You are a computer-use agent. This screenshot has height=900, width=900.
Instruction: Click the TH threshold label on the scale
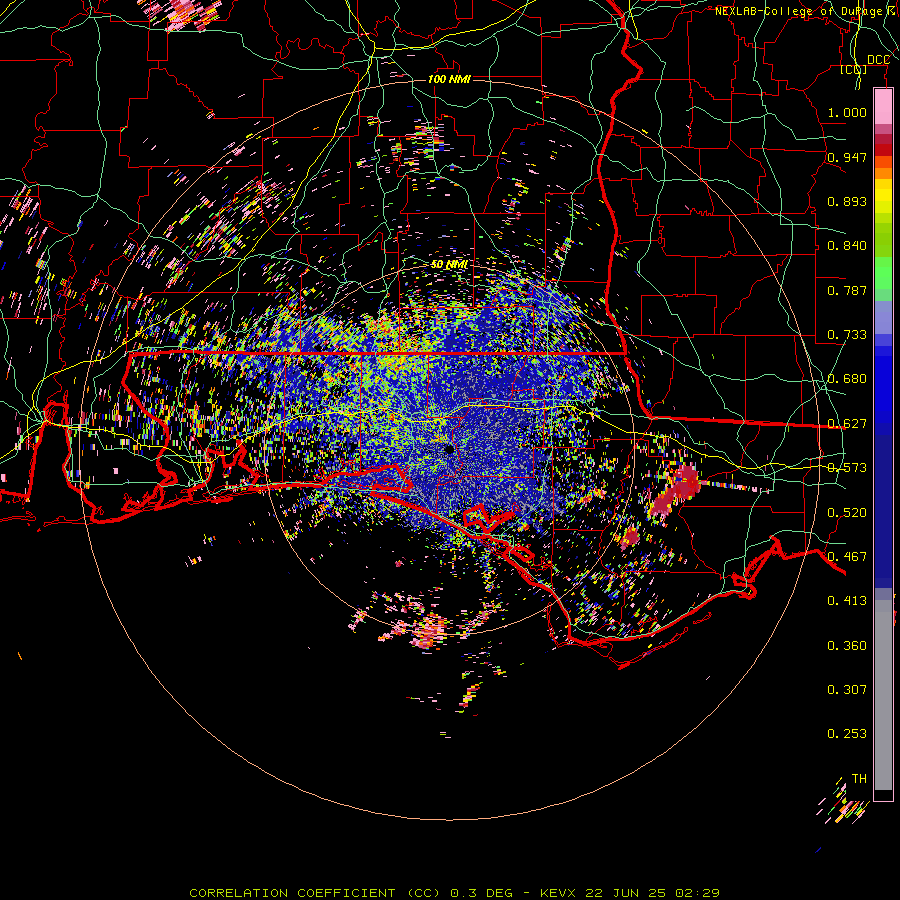[859, 779]
